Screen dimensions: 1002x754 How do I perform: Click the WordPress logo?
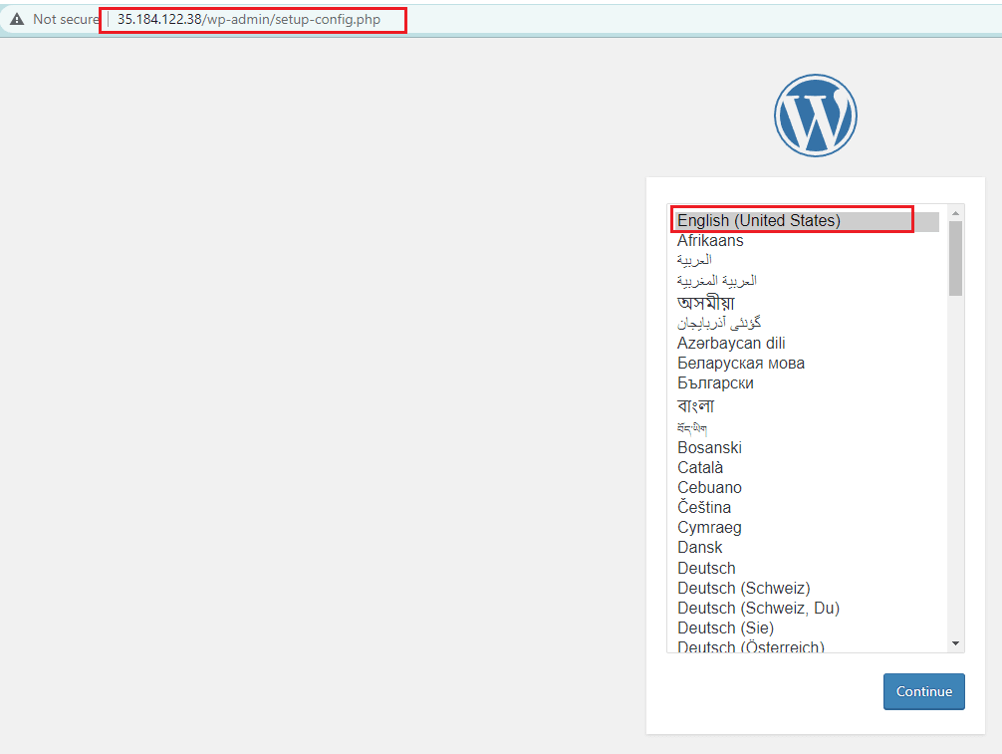point(815,116)
